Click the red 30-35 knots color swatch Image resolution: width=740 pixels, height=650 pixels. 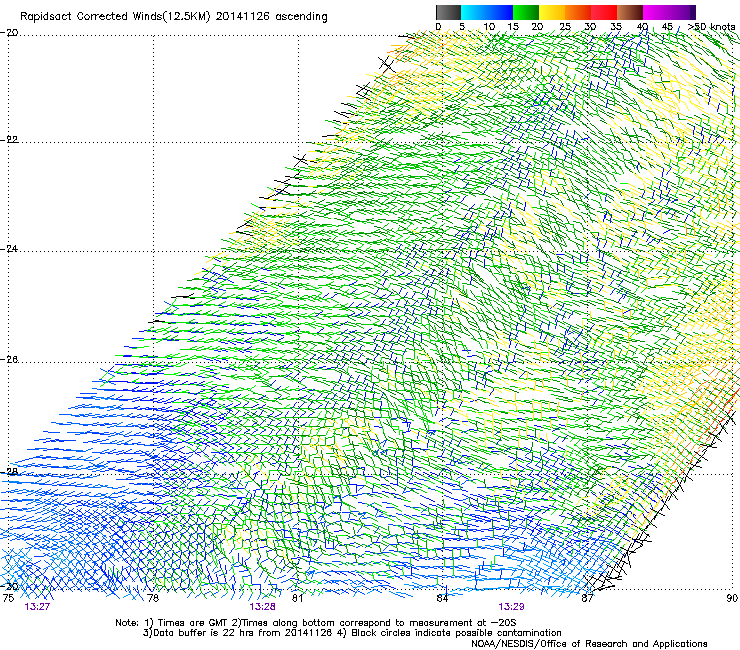604,12
